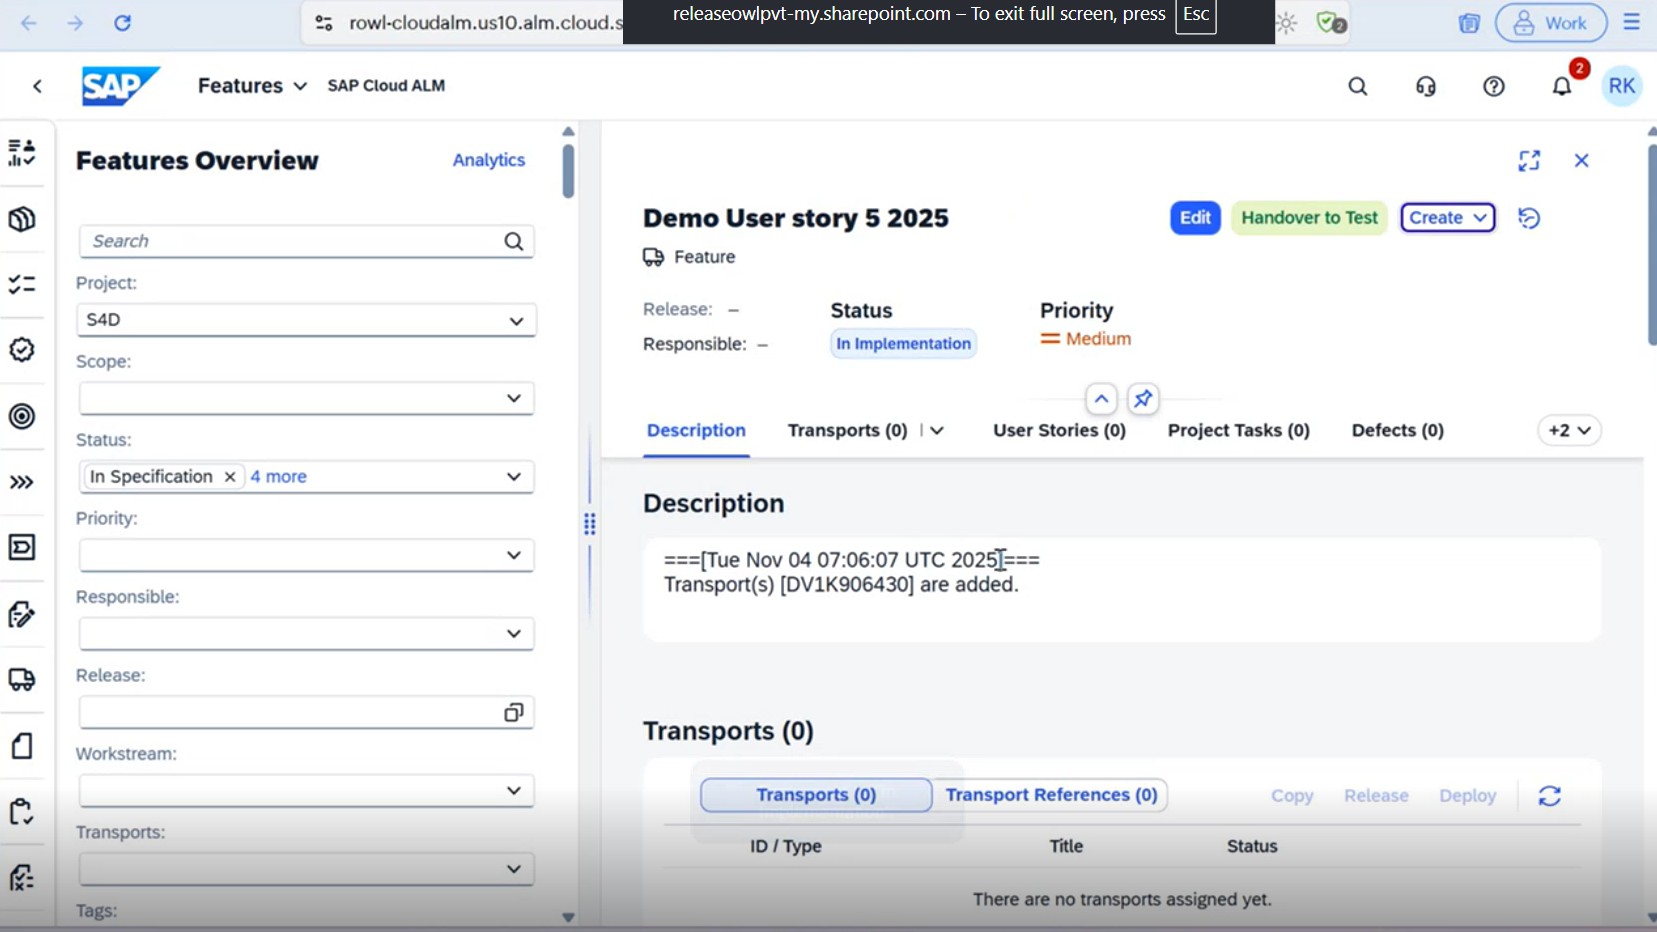Open the help question mark icon
Screen dimensions: 1657x932
[x=1493, y=87]
